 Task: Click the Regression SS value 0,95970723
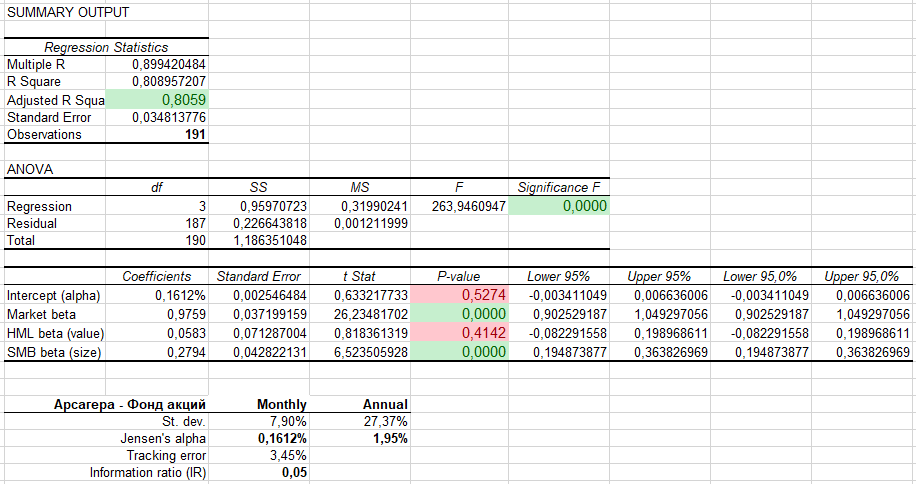pos(273,206)
